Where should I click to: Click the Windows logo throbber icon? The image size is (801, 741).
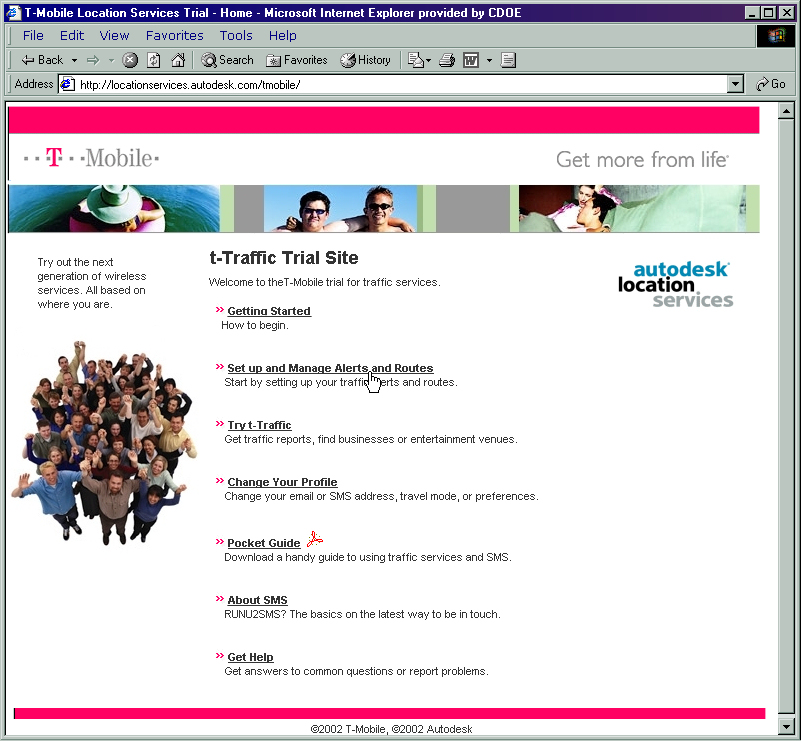tap(776, 36)
